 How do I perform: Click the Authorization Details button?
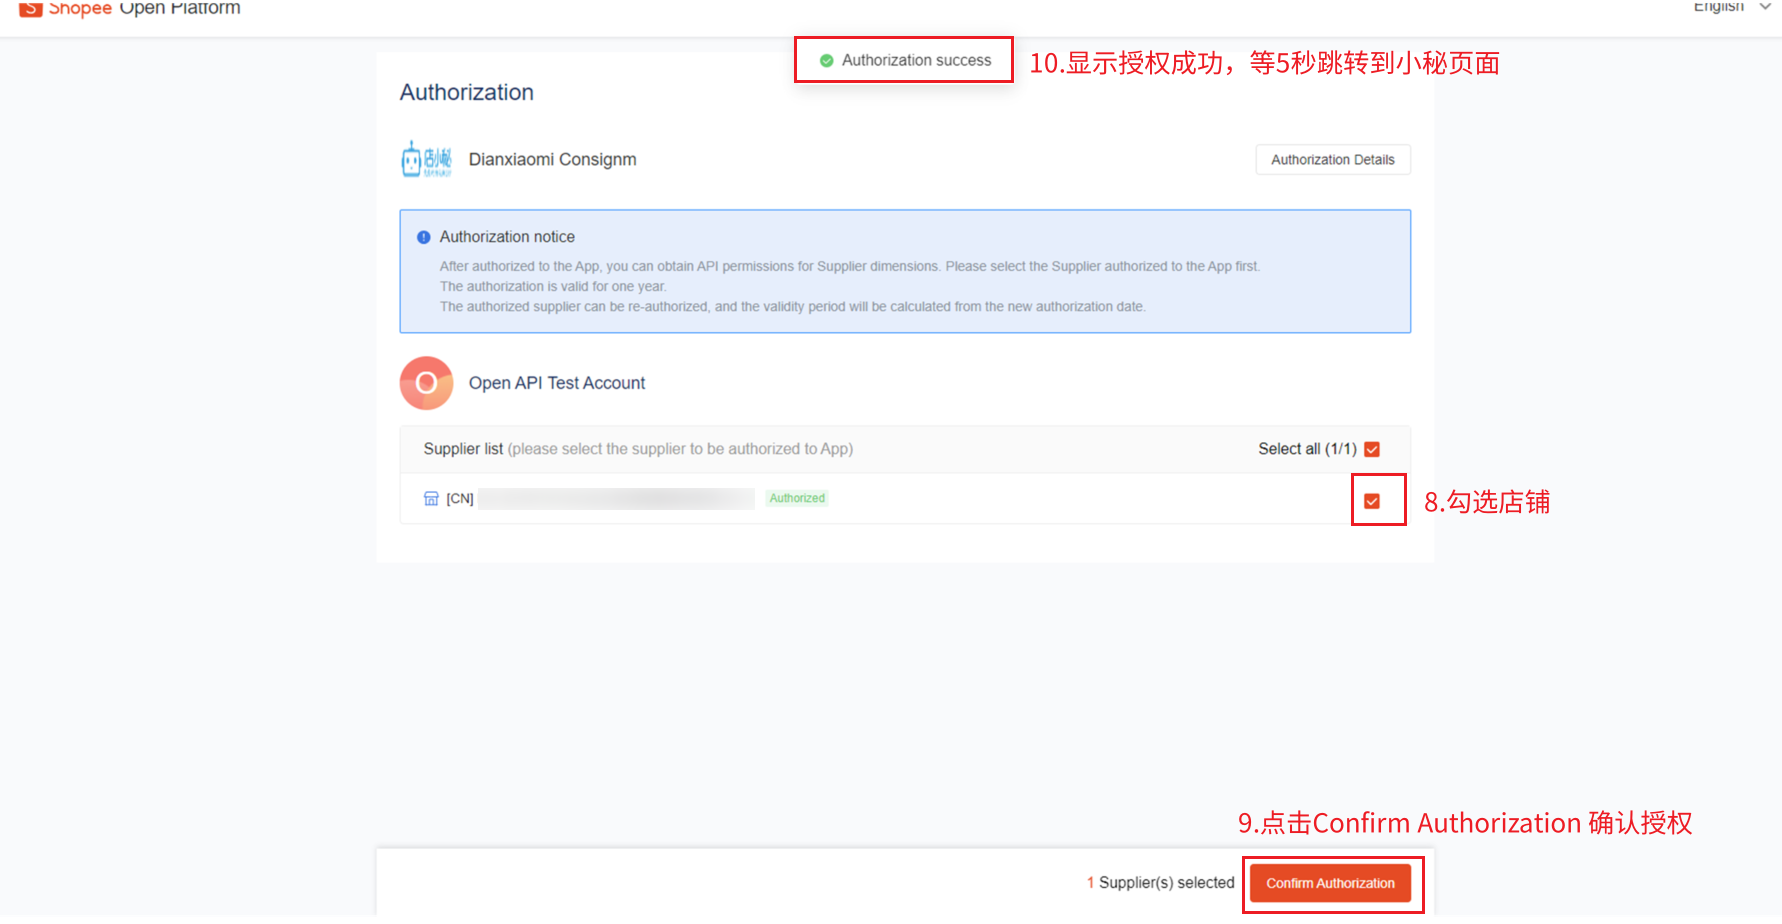pyautogui.click(x=1333, y=160)
